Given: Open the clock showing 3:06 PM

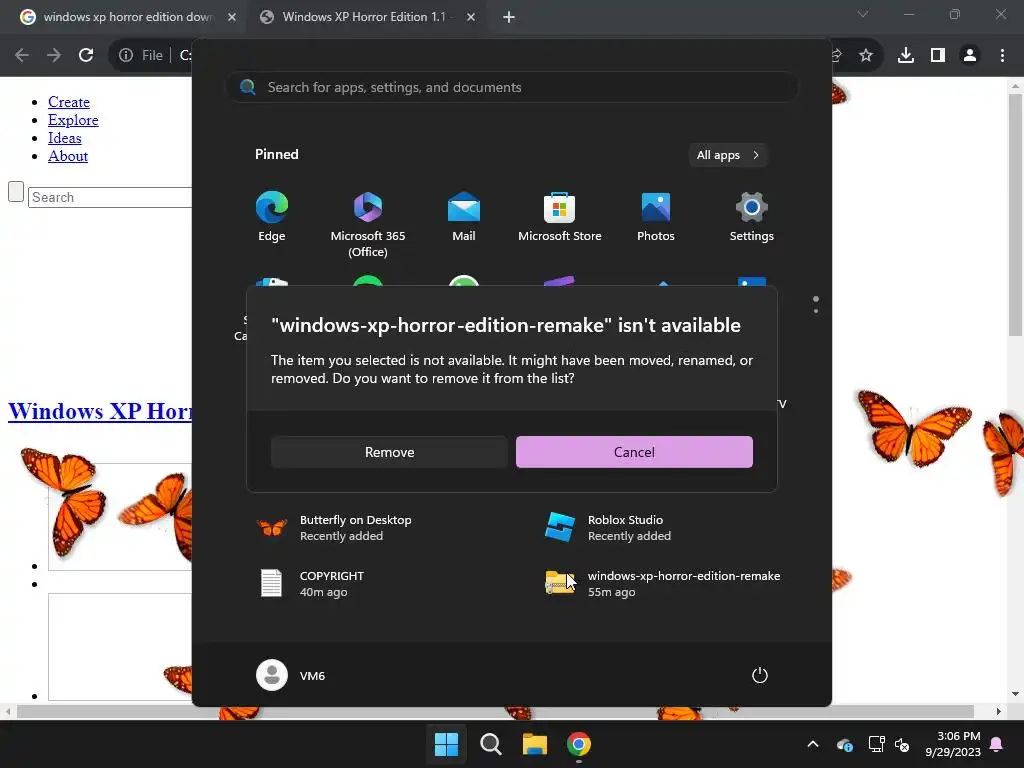Looking at the screenshot, I should (x=953, y=744).
